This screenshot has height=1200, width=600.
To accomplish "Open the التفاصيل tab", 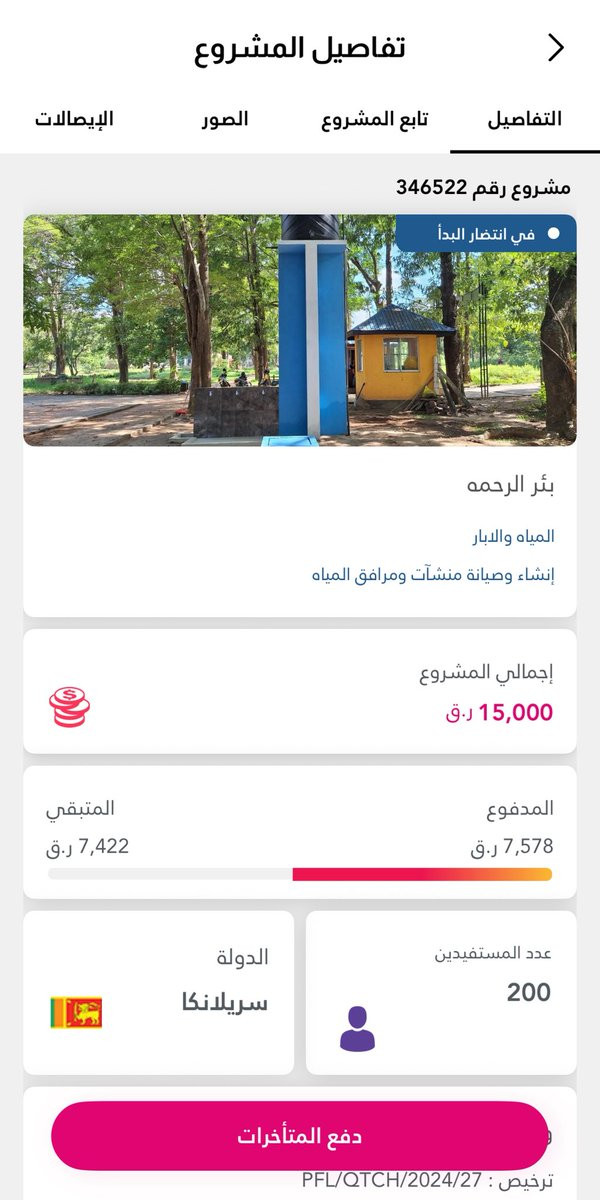I will pyautogui.click(x=524, y=119).
